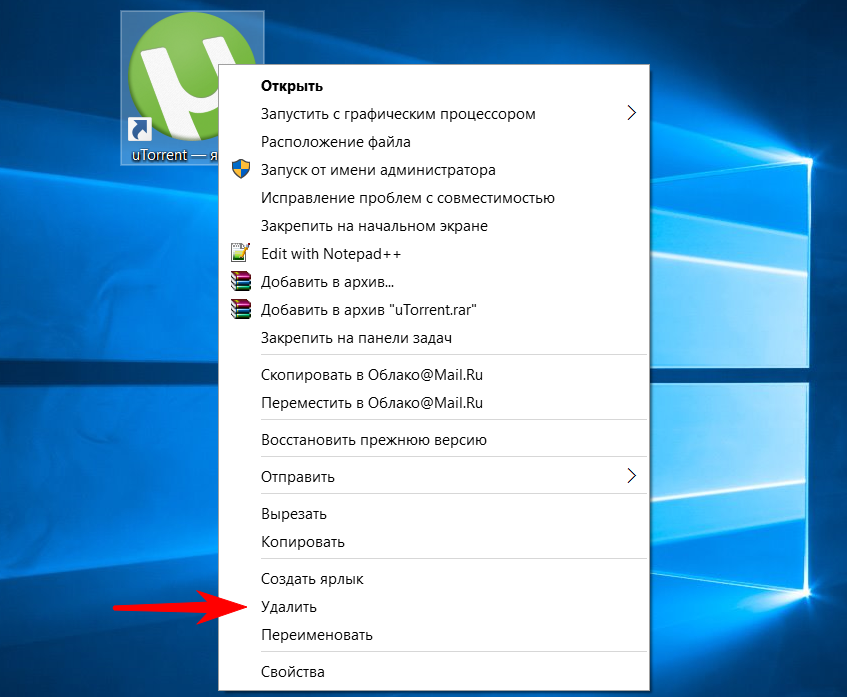
Task: Click WinRAR icon beside 'Добавить в архив...'
Action: (x=240, y=282)
